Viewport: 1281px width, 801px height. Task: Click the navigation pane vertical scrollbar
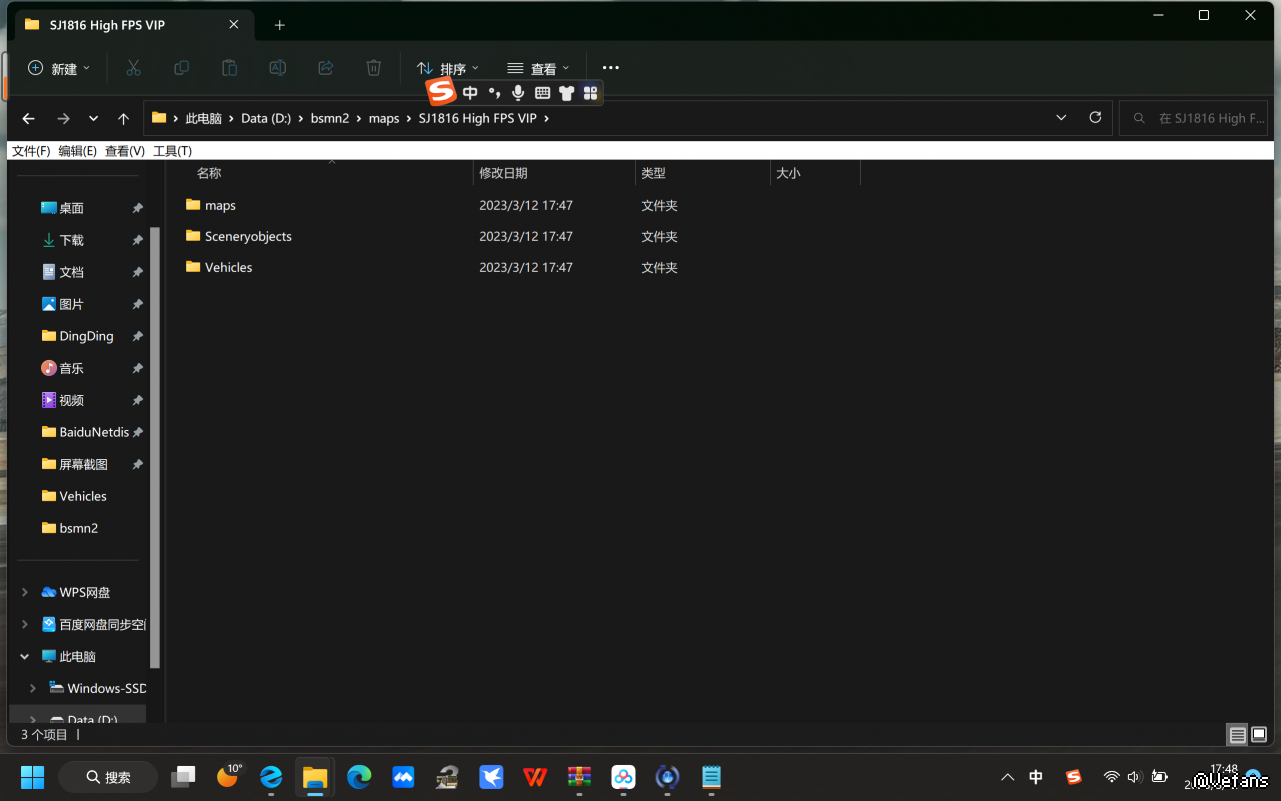click(154, 440)
